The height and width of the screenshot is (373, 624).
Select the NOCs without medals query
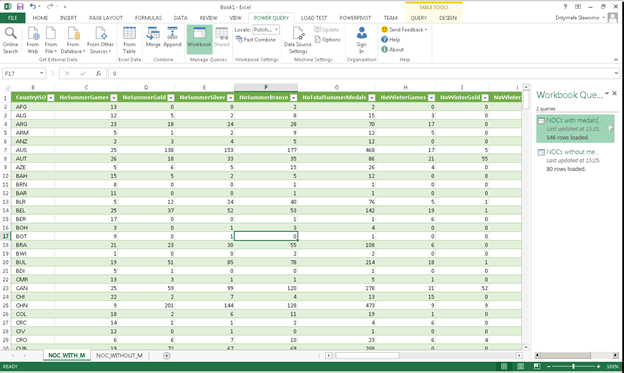pos(575,160)
